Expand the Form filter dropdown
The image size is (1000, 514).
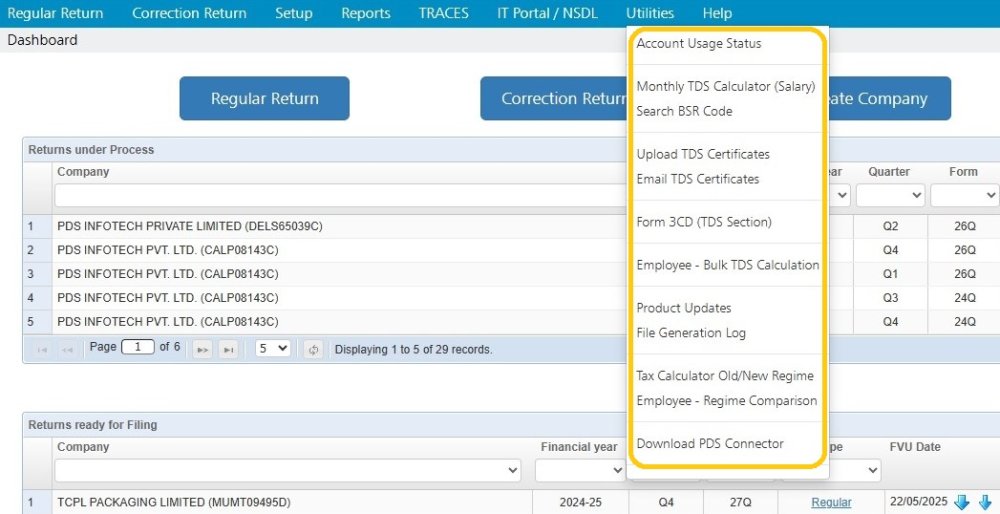(x=965, y=195)
